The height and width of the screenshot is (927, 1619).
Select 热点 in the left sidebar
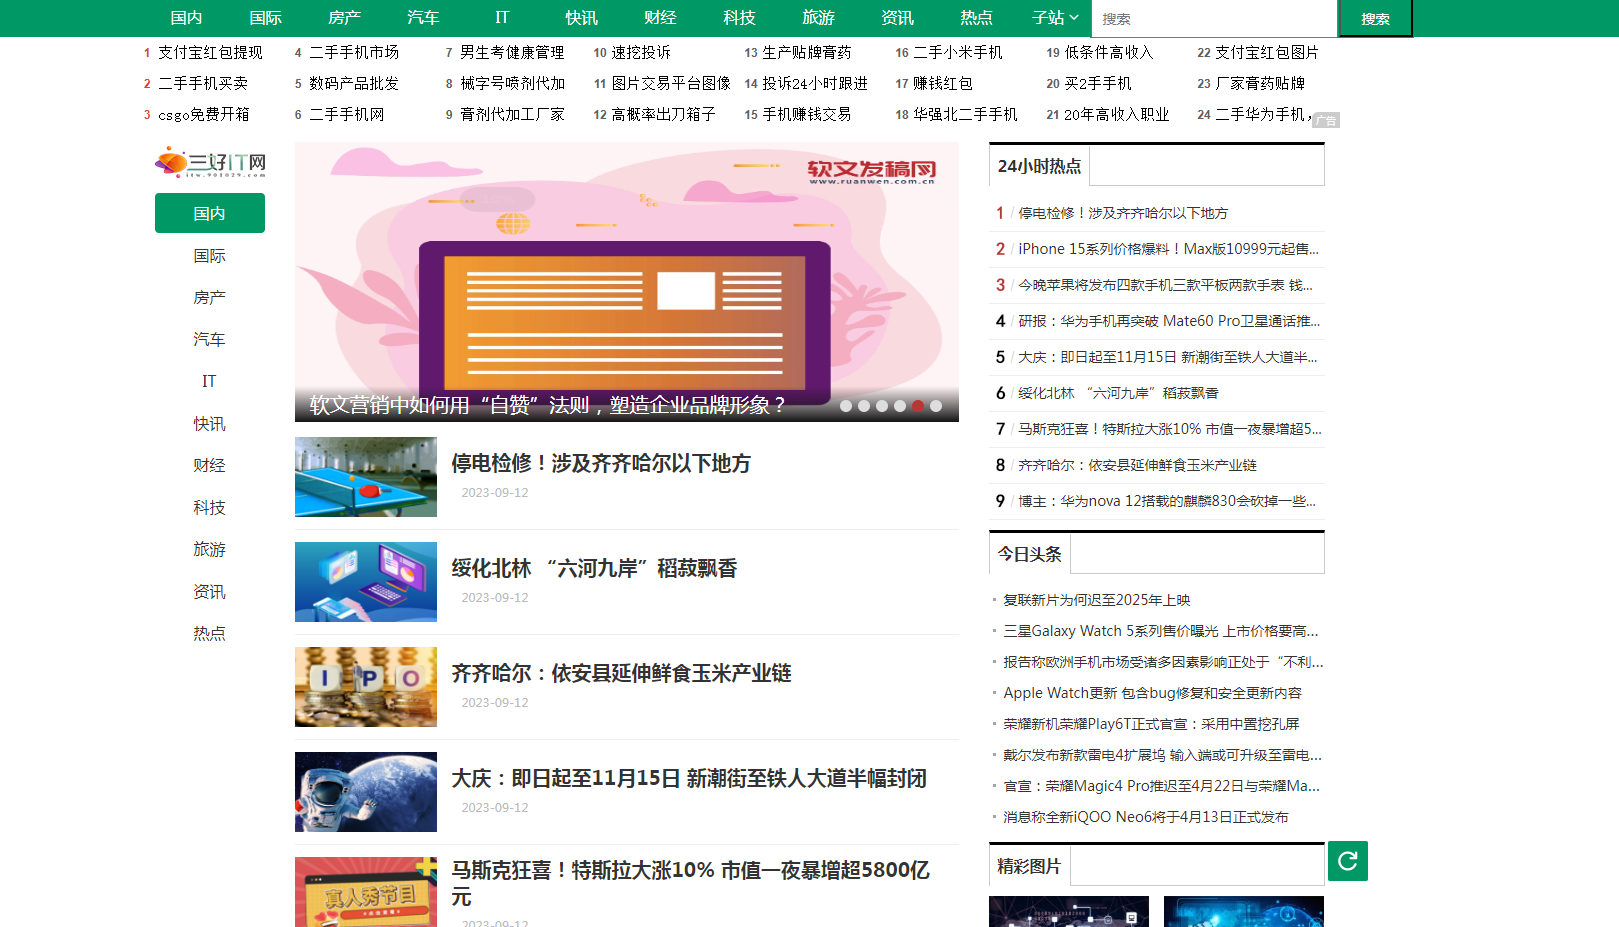coord(210,634)
